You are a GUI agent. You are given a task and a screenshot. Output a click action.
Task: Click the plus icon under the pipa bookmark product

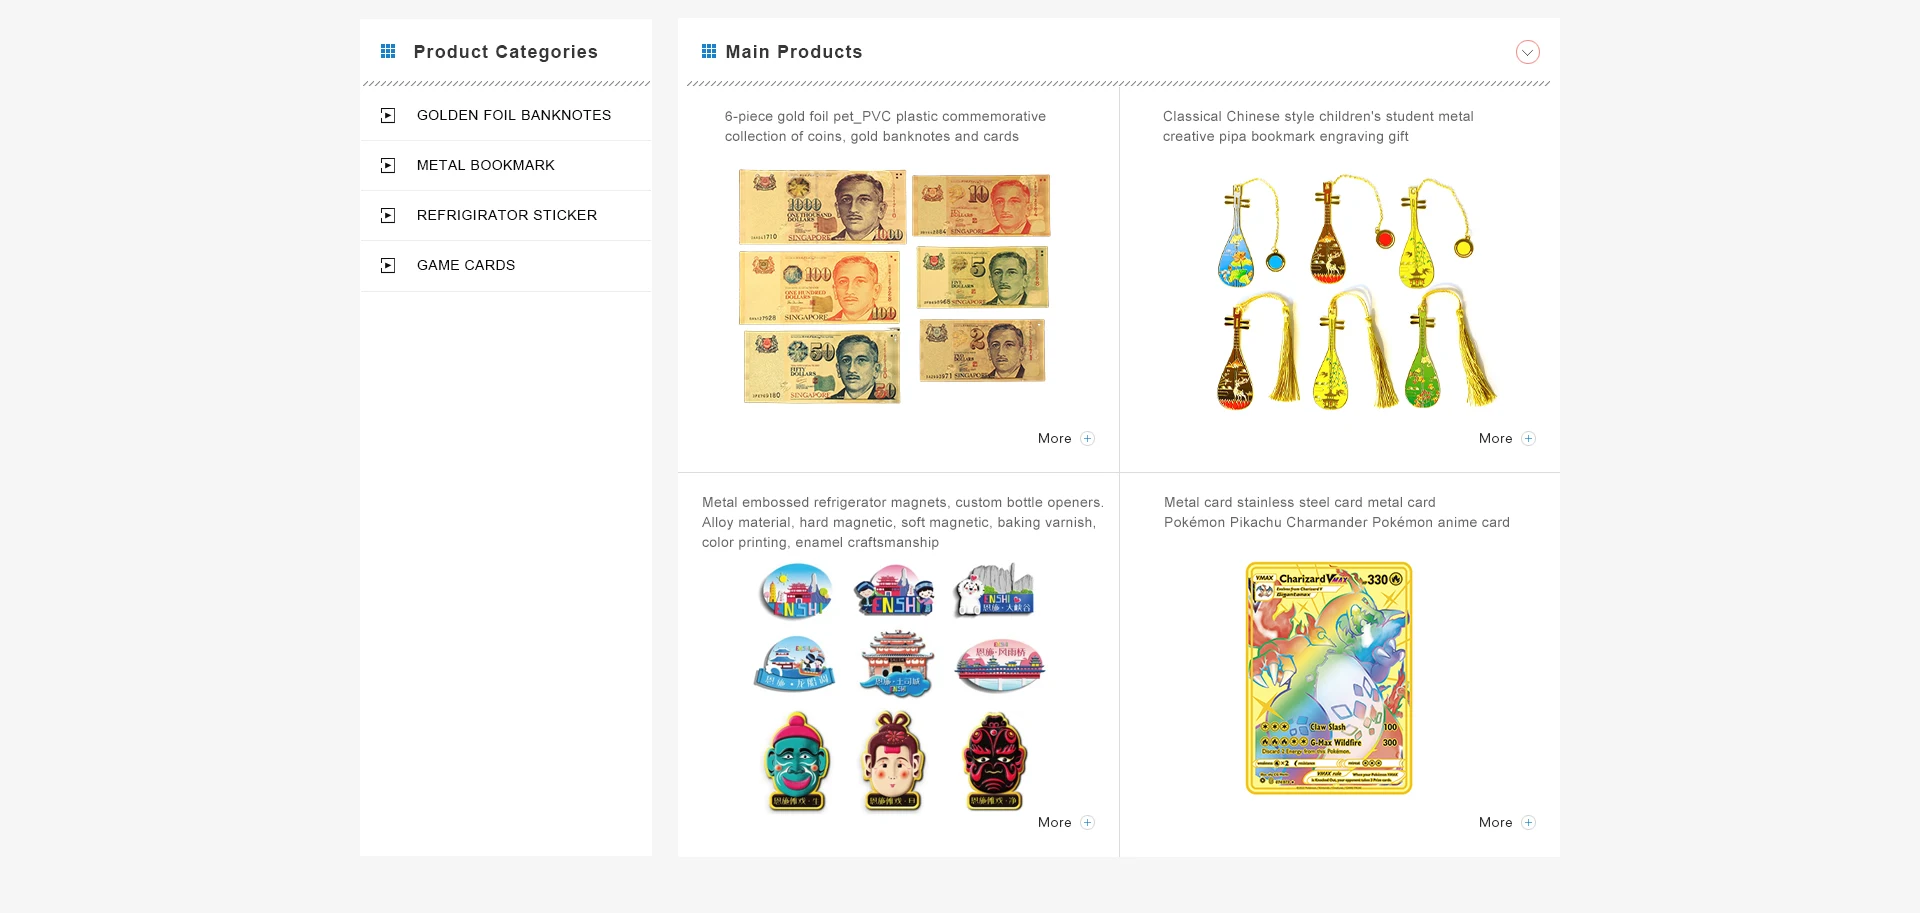click(x=1529, y=439)
